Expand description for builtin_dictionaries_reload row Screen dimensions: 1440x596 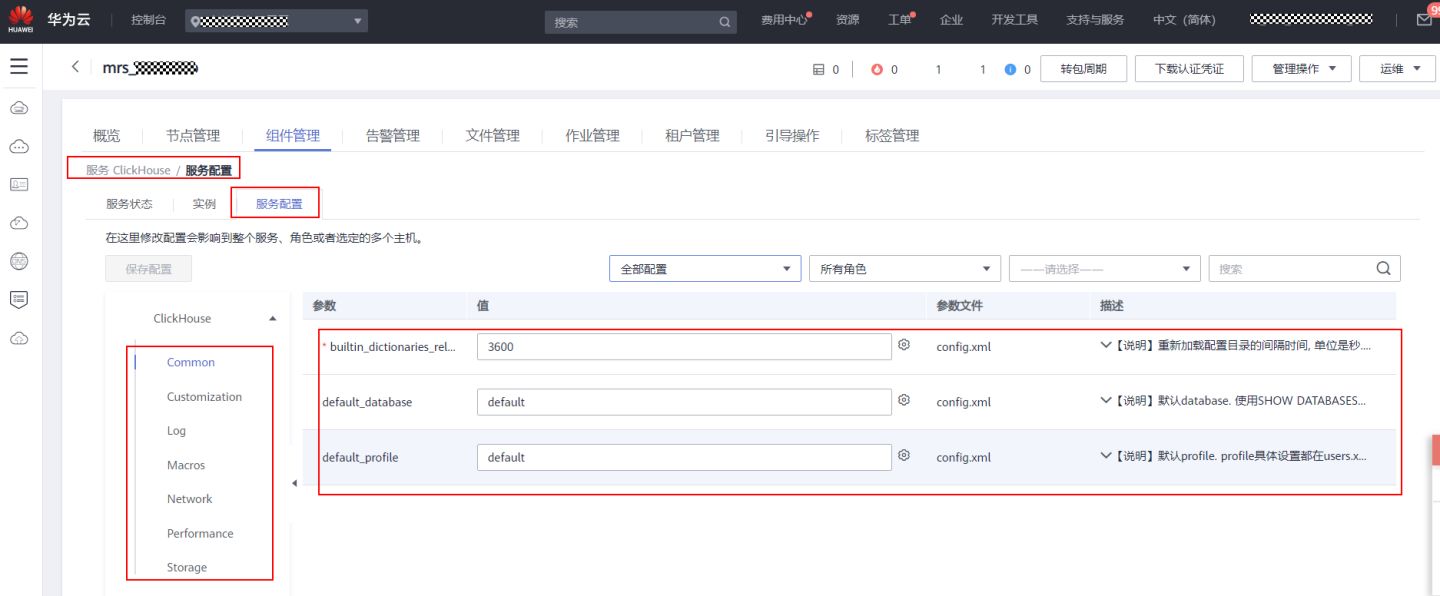[1106, 345]
